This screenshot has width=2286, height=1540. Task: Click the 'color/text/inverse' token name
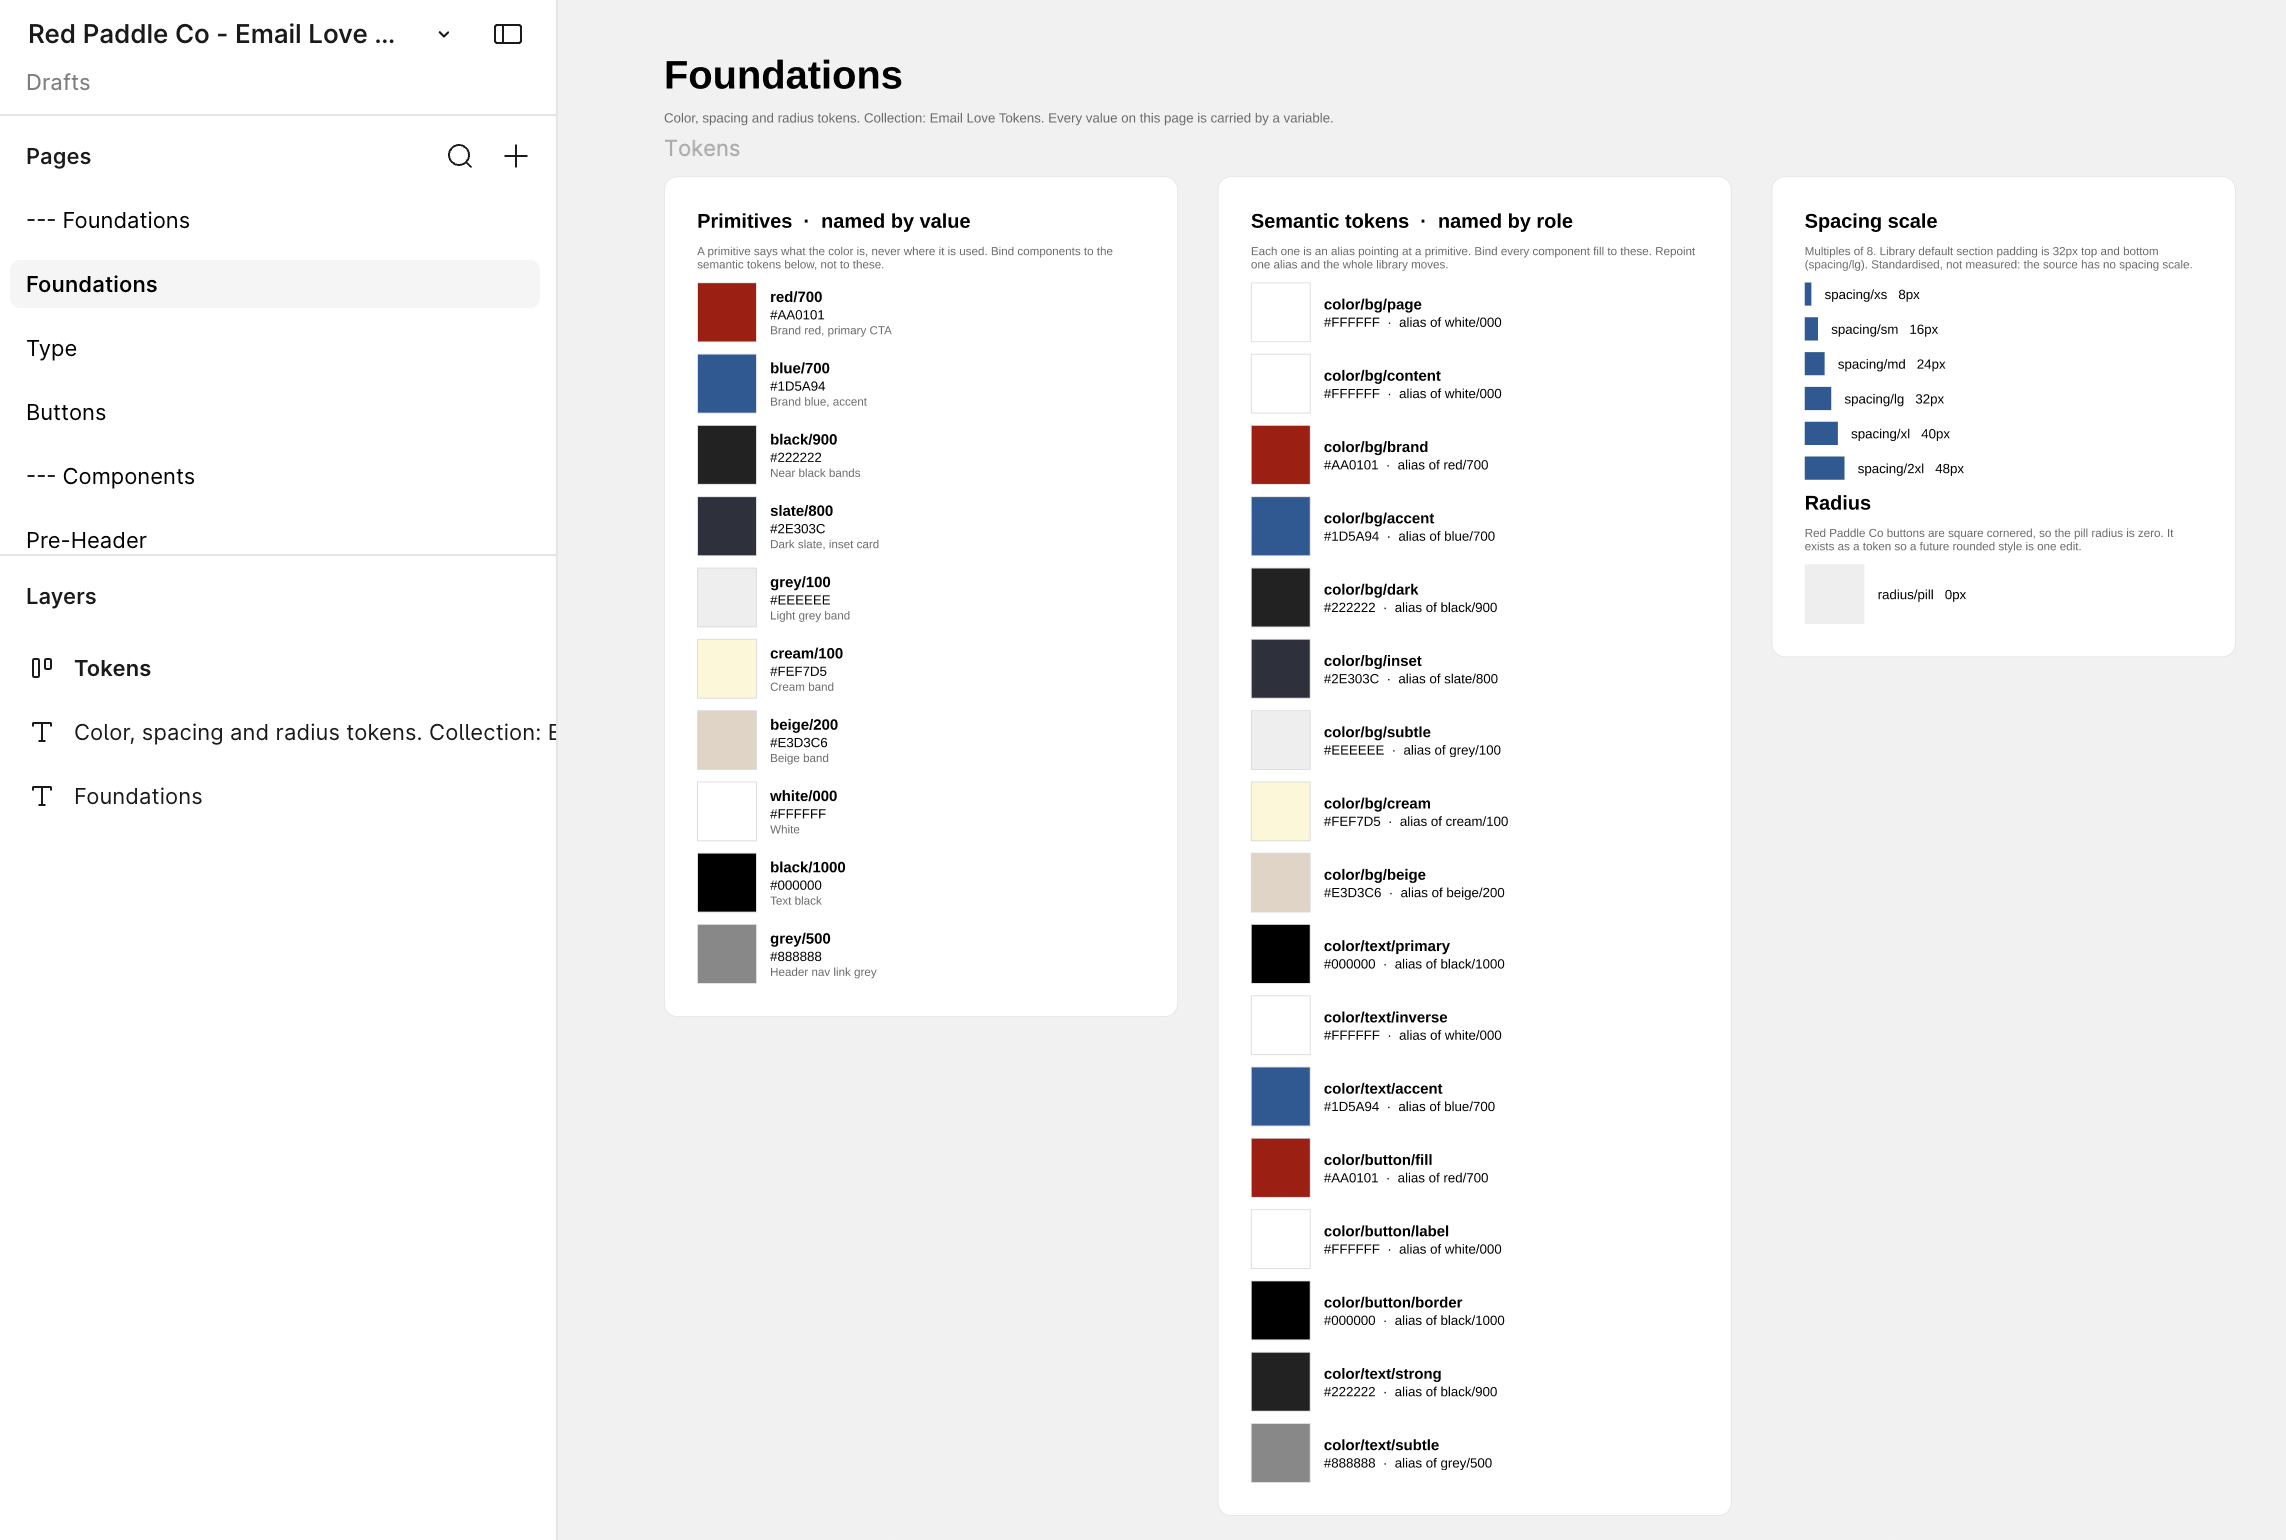(x=1386, y=1017)
